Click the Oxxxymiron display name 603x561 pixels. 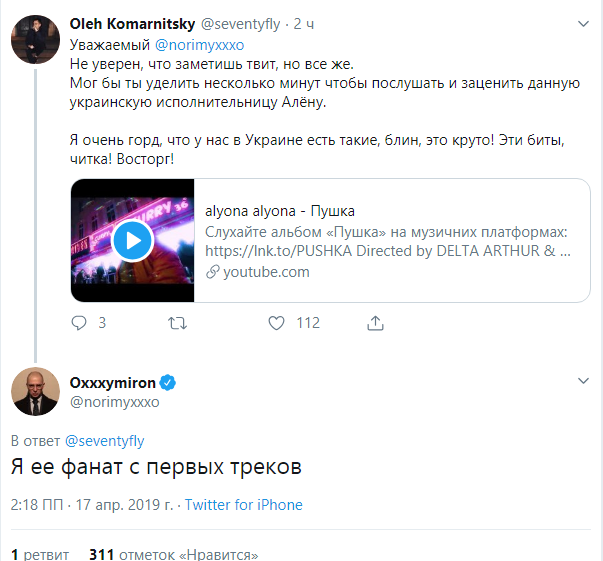pyautogui.click(x=113, y=382)
